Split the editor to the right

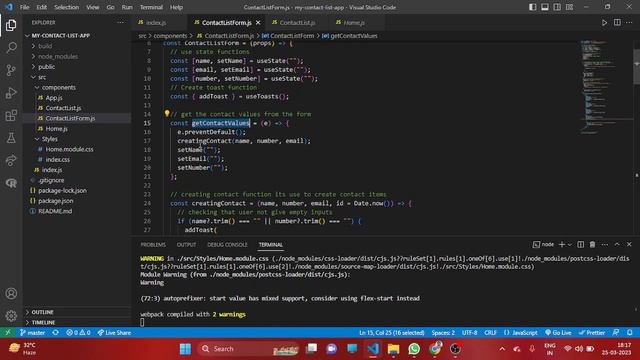point(617,23)
